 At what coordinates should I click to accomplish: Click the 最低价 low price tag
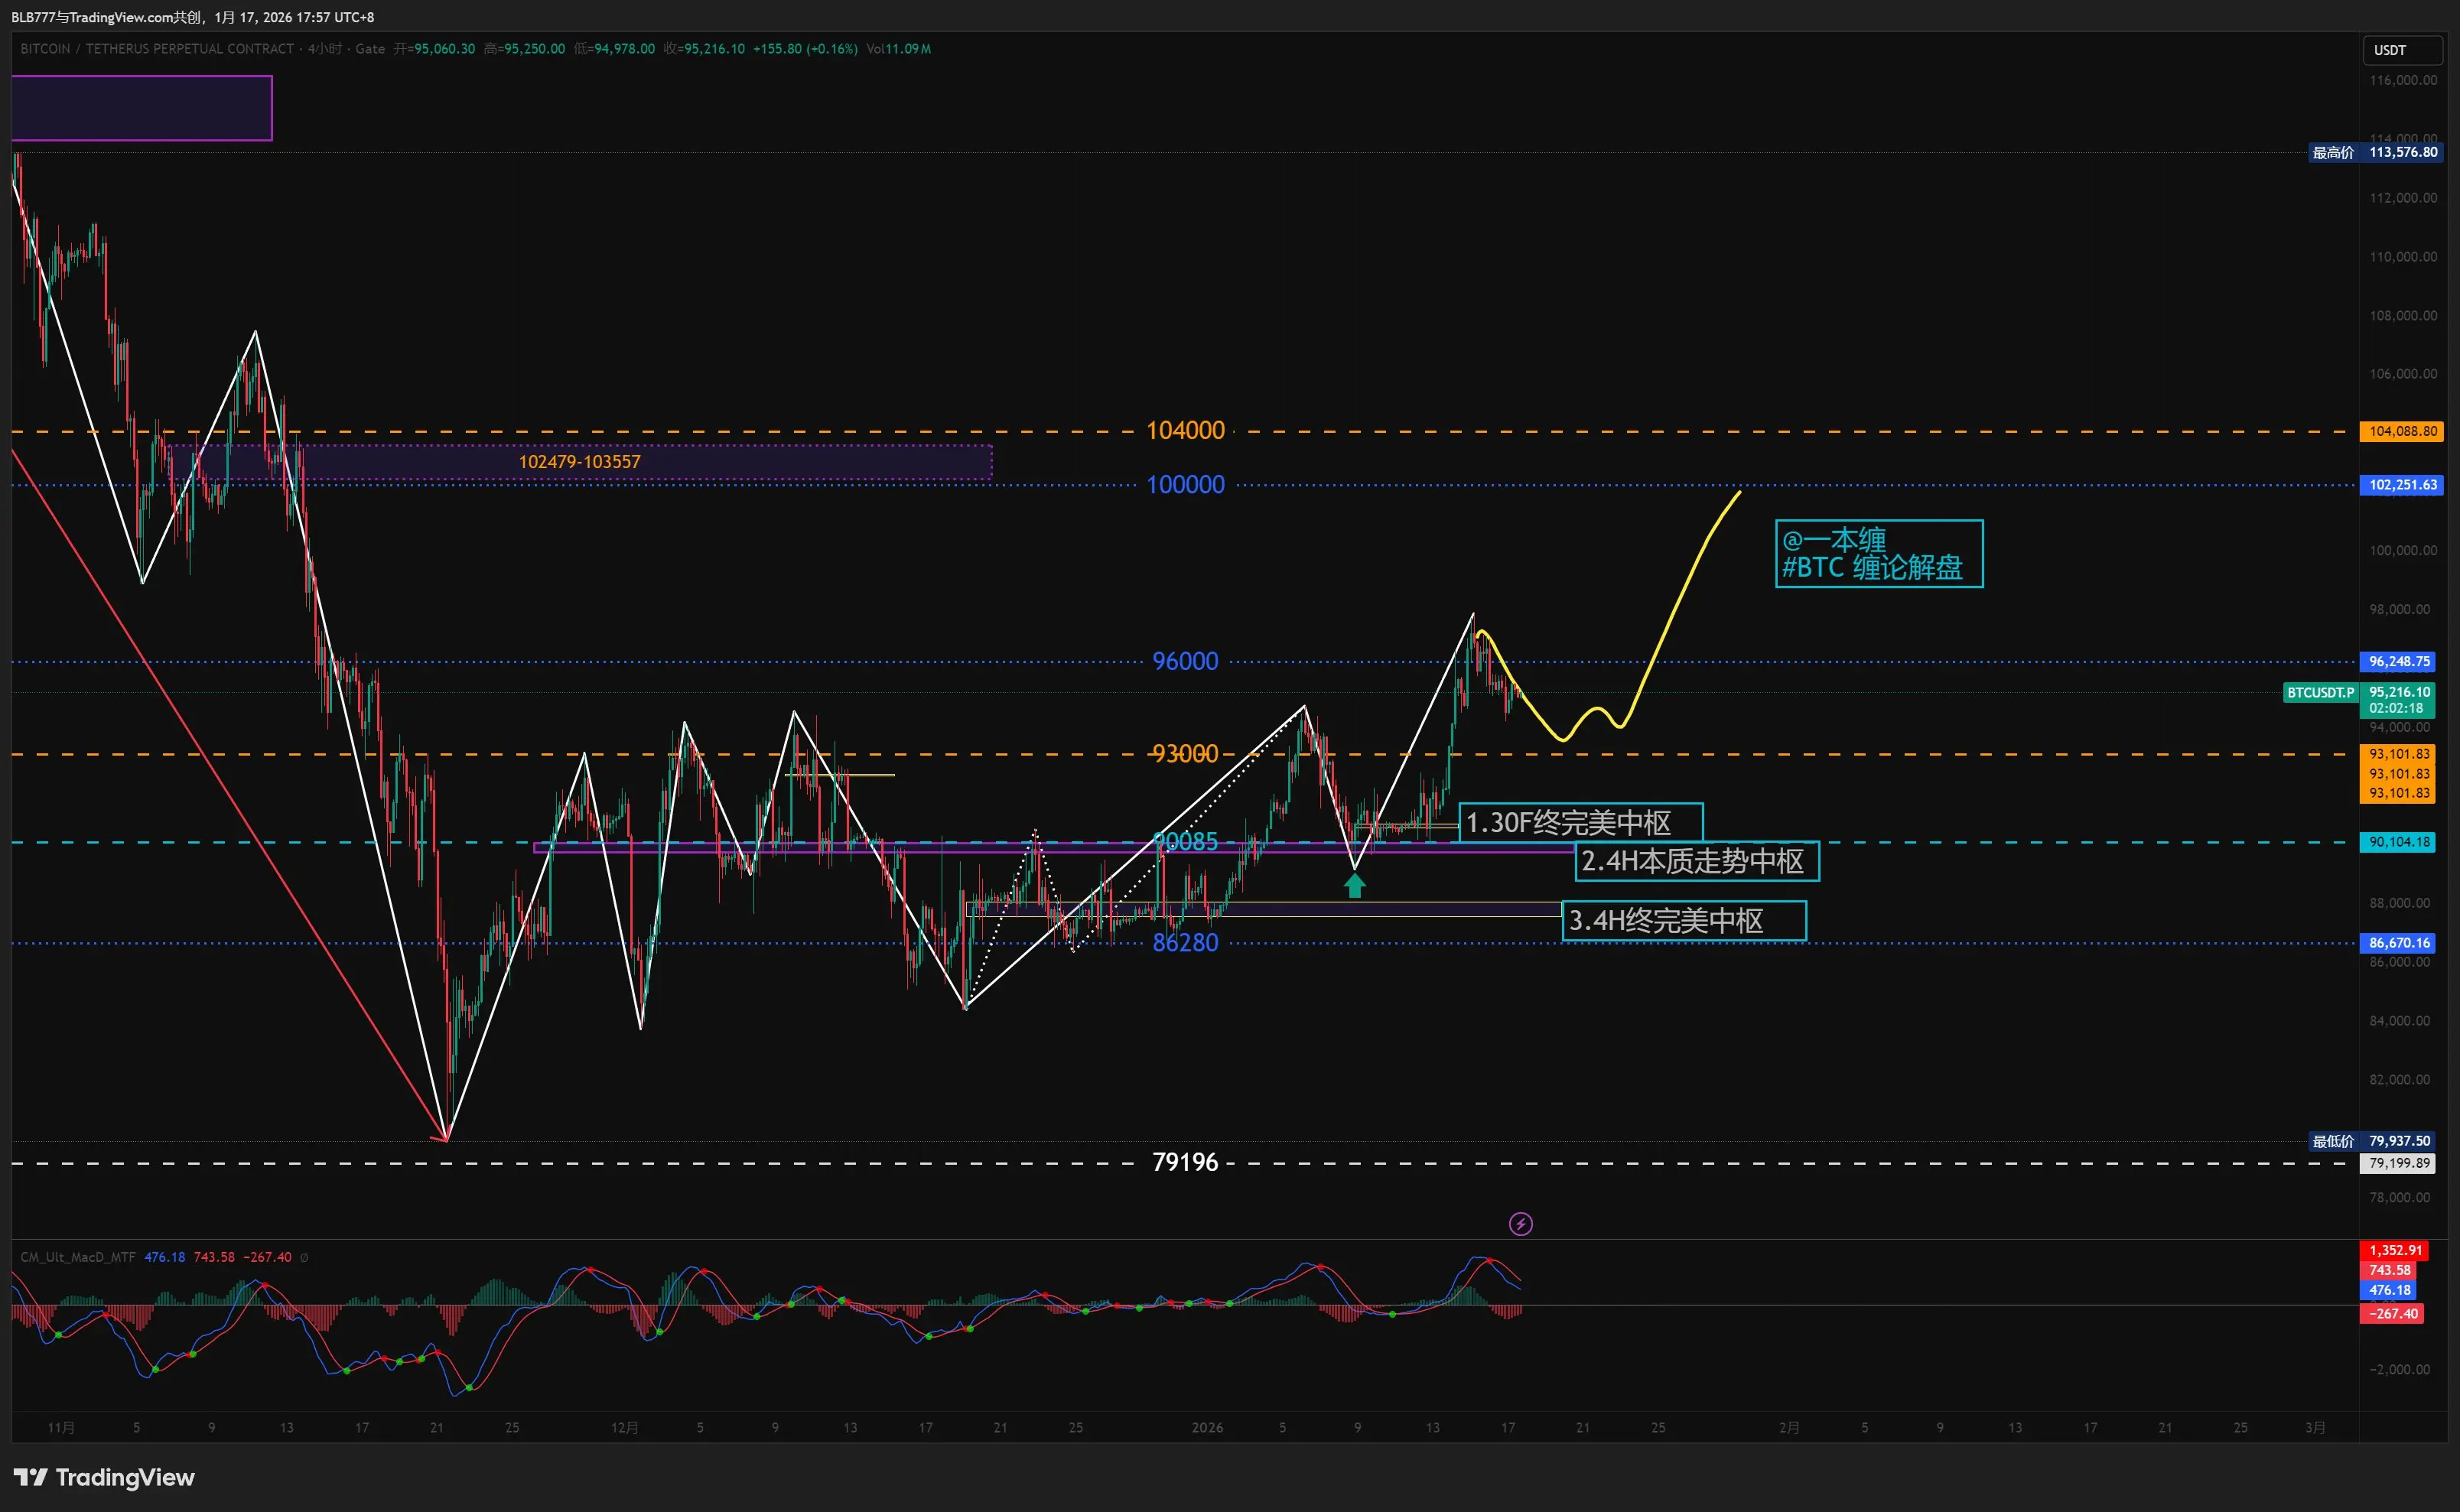(x=2332, y=1141)
